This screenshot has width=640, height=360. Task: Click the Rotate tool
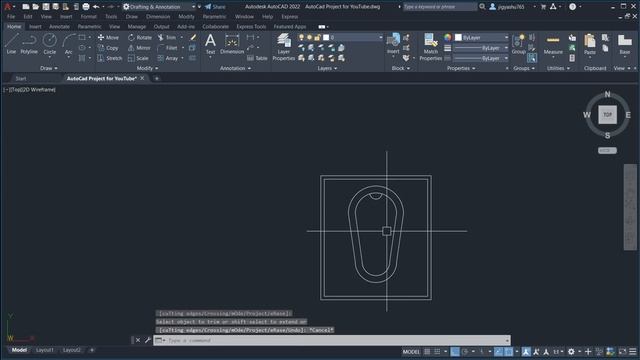click(140, 37)
